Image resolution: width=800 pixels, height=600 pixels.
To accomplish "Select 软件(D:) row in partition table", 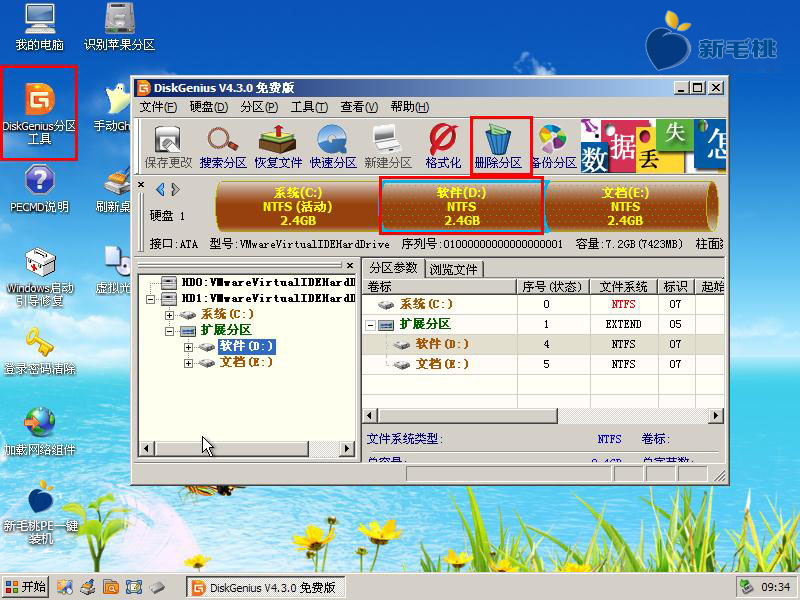I will pyautogui.click(x=543, y=344).
